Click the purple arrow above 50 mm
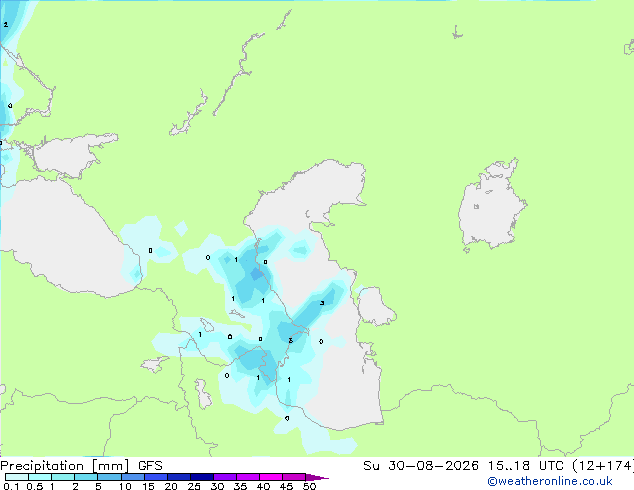This screenshot has height=490, width=634. coord(317,477)
